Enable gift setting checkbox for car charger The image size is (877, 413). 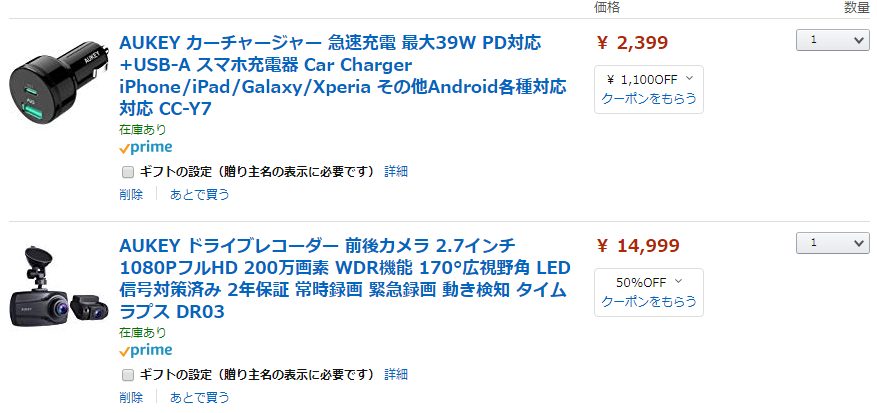[x=128, y=172]
